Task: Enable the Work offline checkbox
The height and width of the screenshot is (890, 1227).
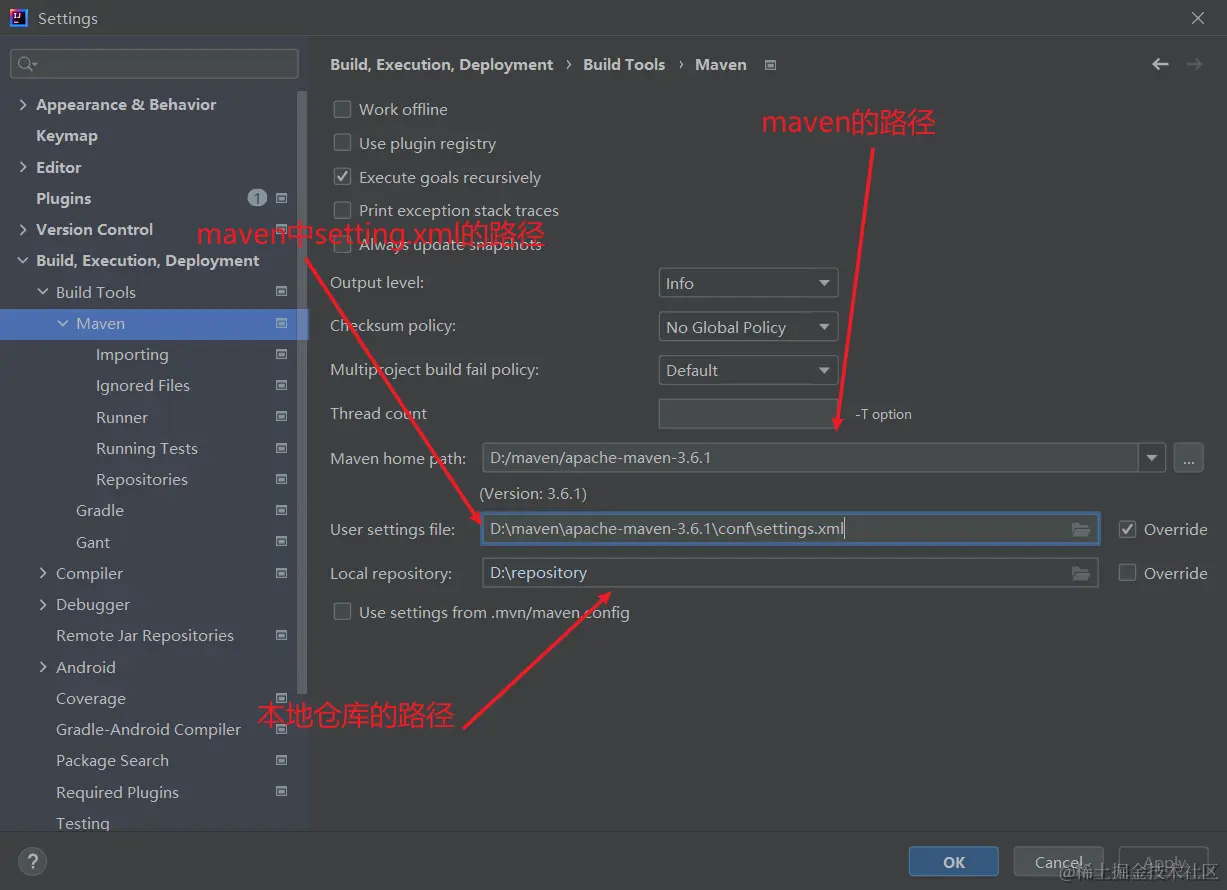Action: click(342, 109)
